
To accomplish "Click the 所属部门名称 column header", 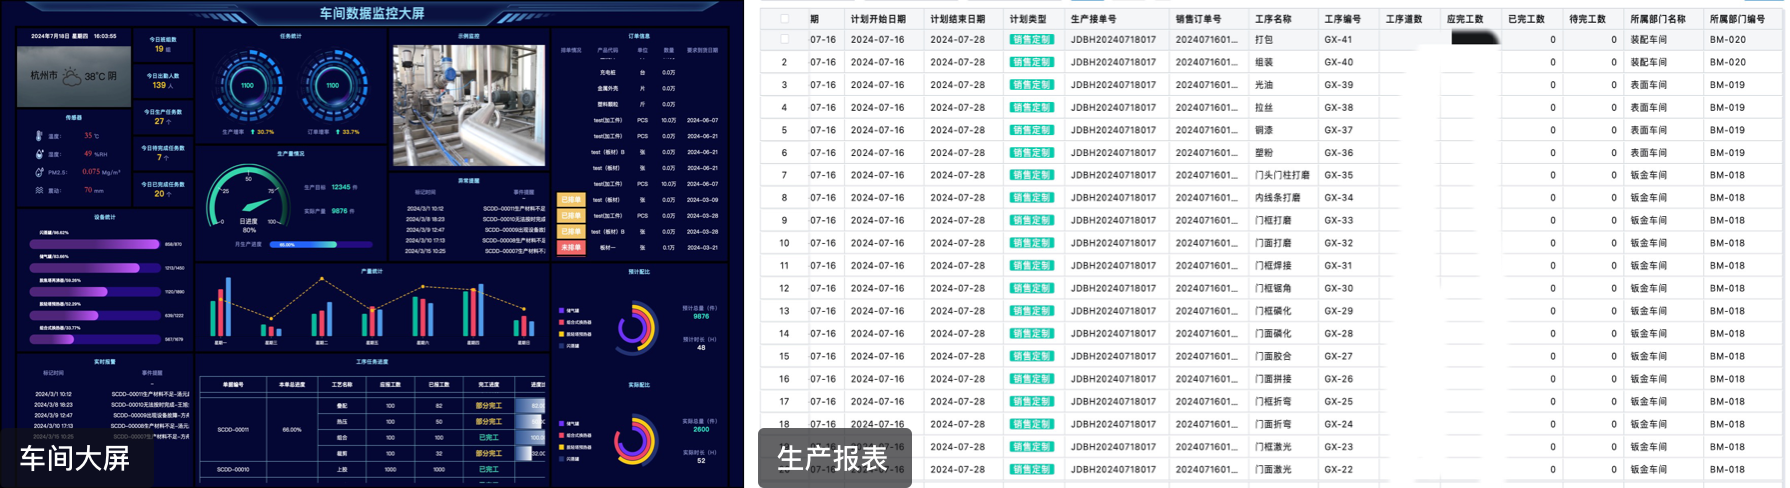I will [1658, 19].
